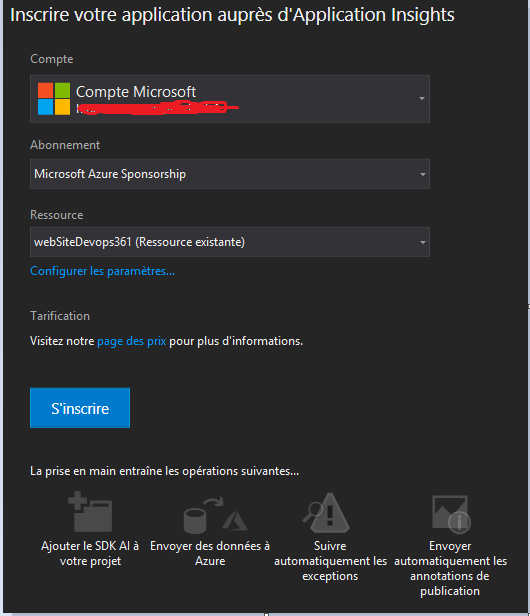Open the Configurer les paramètres link
Viewport: 530px width, 616px height.
[x=103, y=271]
